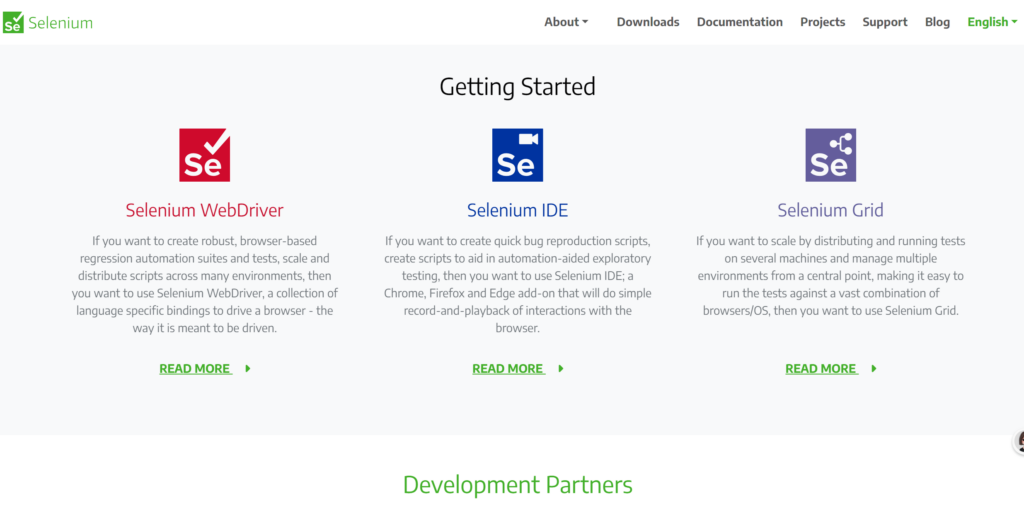Click the purple Selenium Grid icon
Screen dimensions: 1024x530
(830, 155)
